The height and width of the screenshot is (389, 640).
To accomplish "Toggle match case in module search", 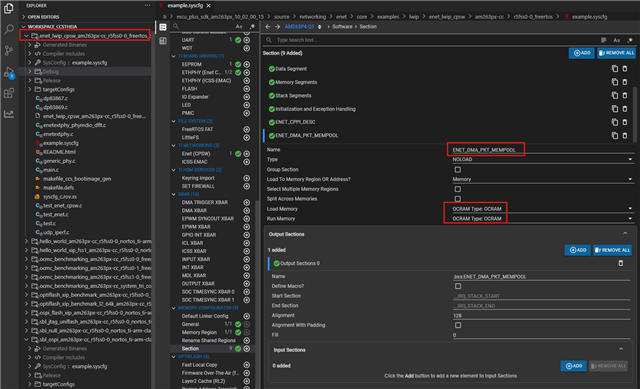I will 239,27.
